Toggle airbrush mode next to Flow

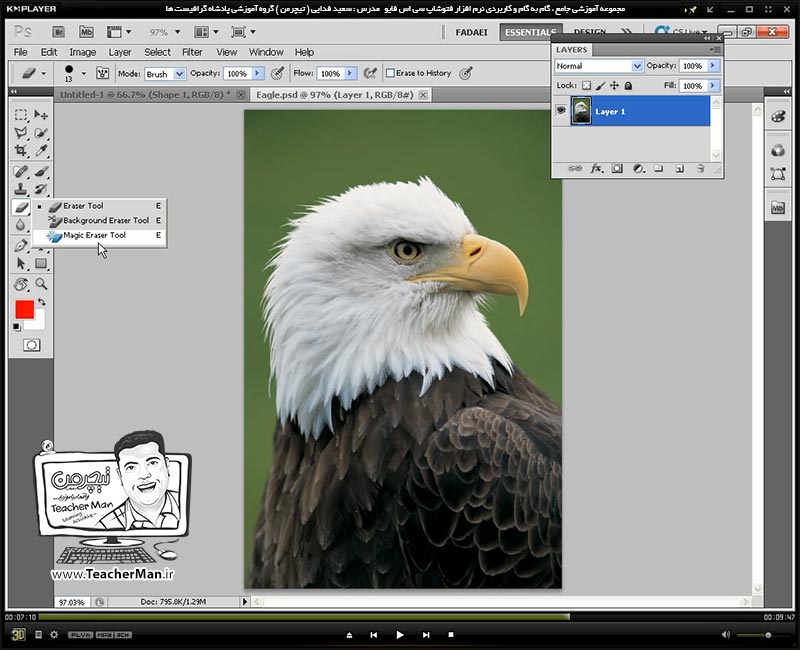coord(370,73)
